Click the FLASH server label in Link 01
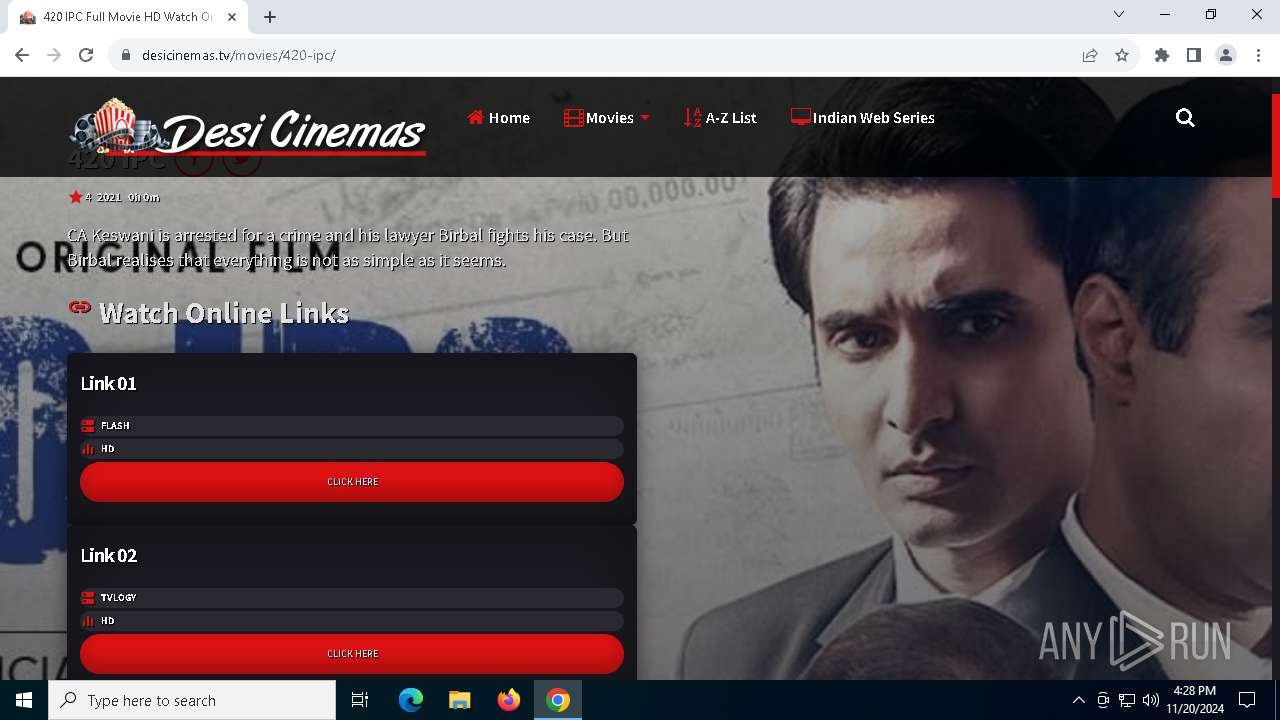The height and width of the screenshot is (720, 1280). click(x=115, y=426)
